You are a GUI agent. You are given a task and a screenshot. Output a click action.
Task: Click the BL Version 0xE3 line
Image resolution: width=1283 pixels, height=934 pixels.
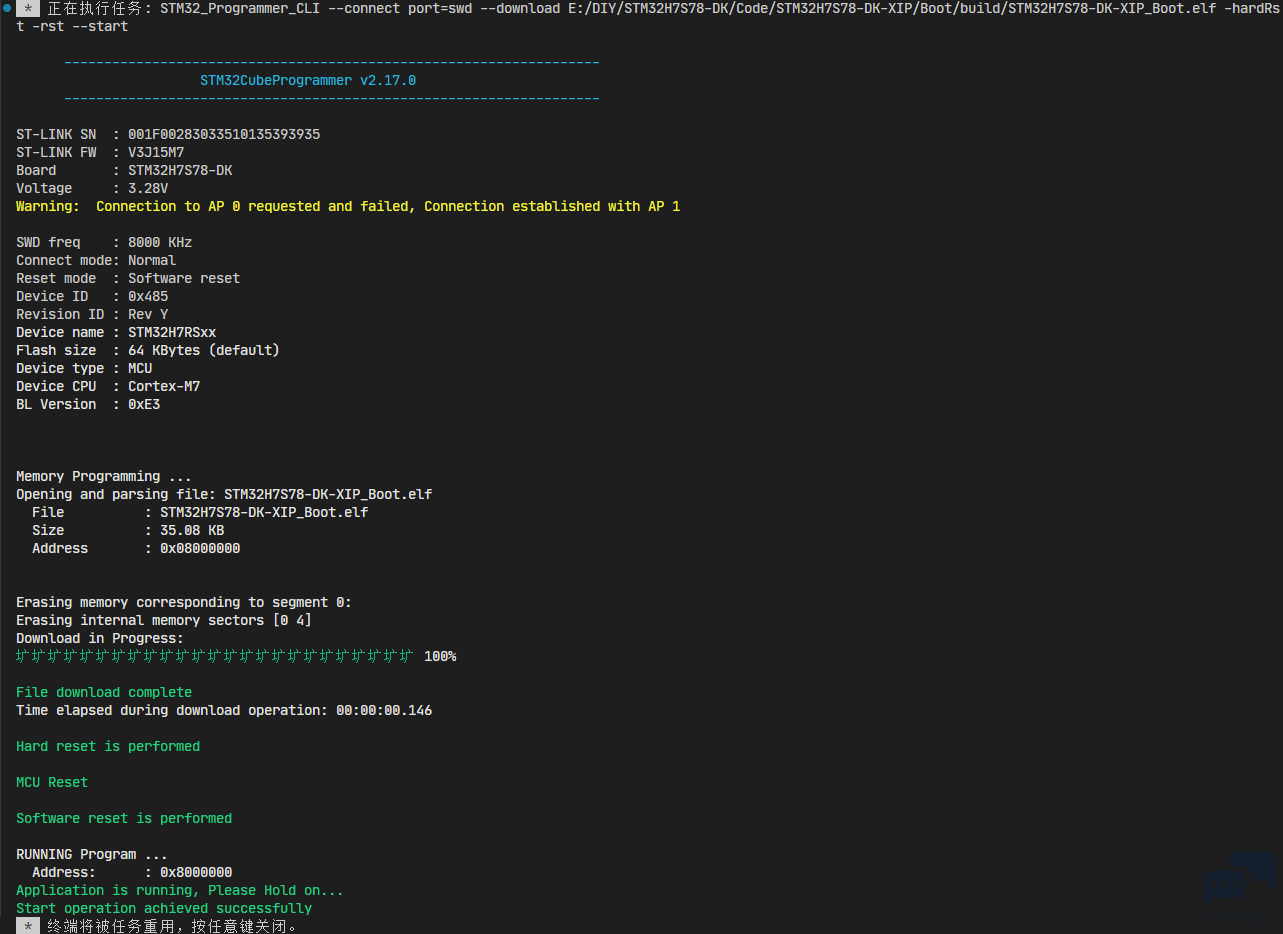[x=88, y=404]
